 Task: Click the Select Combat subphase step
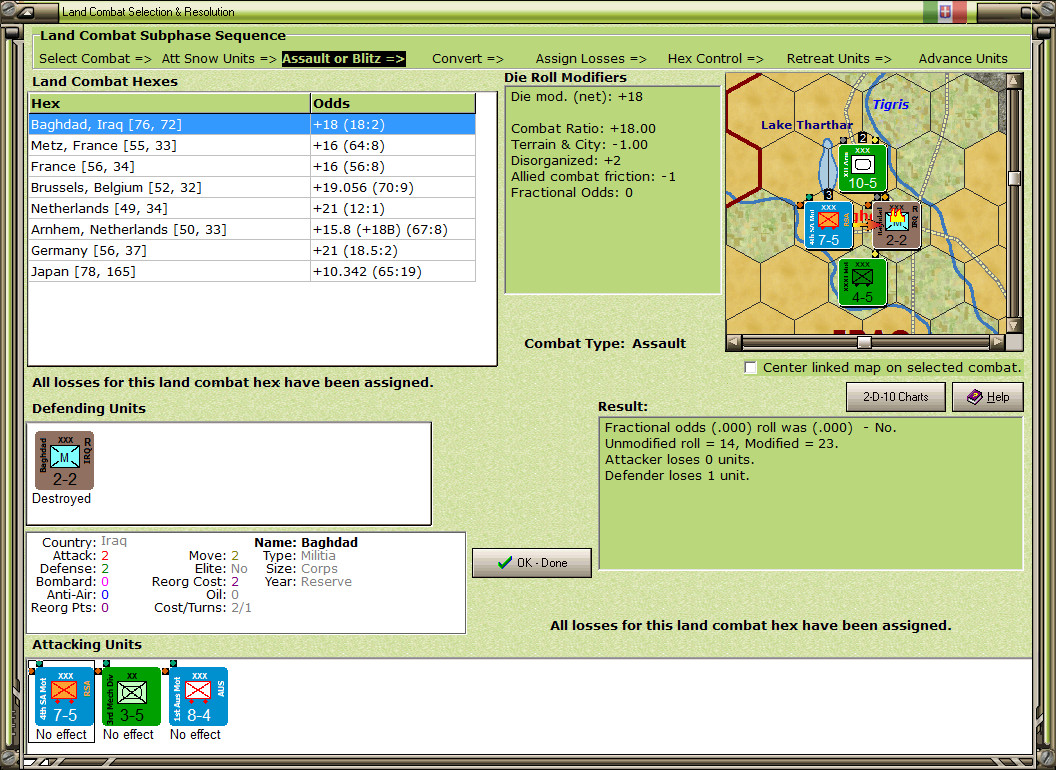[x=95, y=59]
